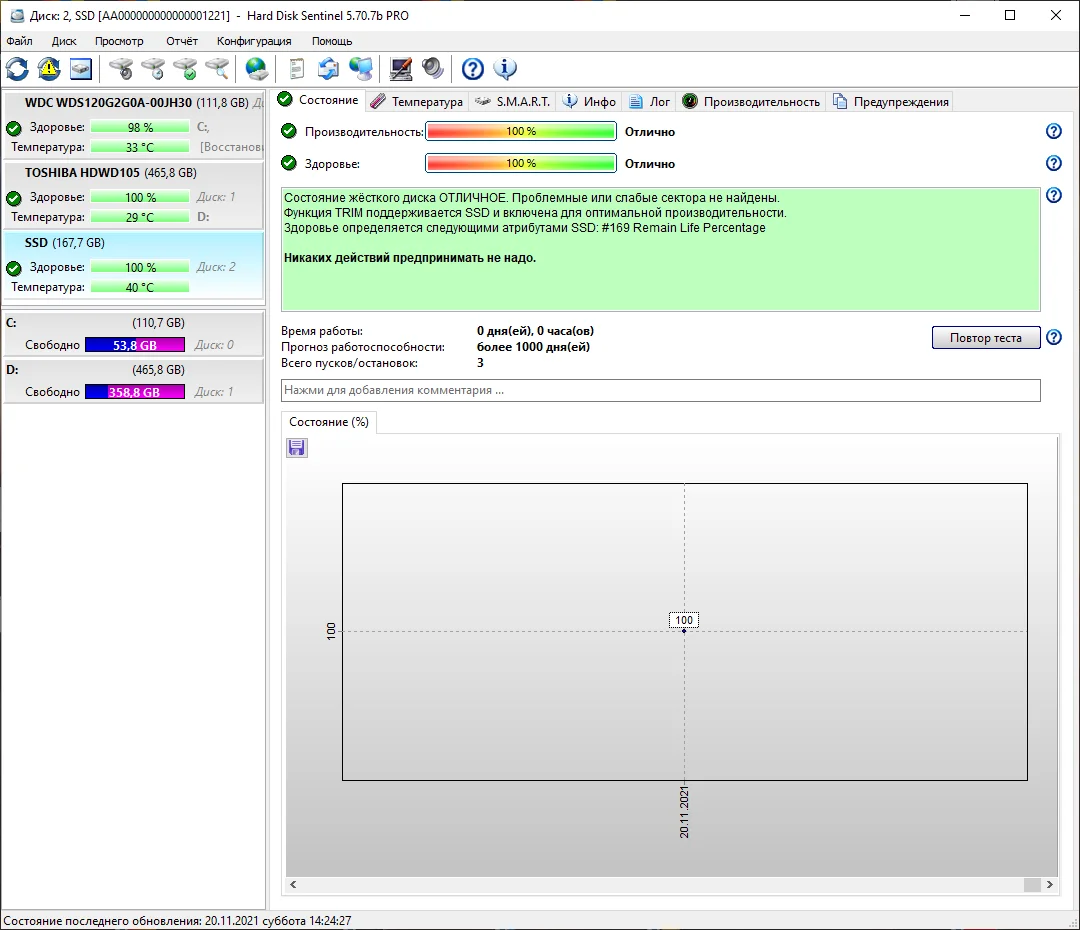Click the 100 data point label on chart

point(684,620)
